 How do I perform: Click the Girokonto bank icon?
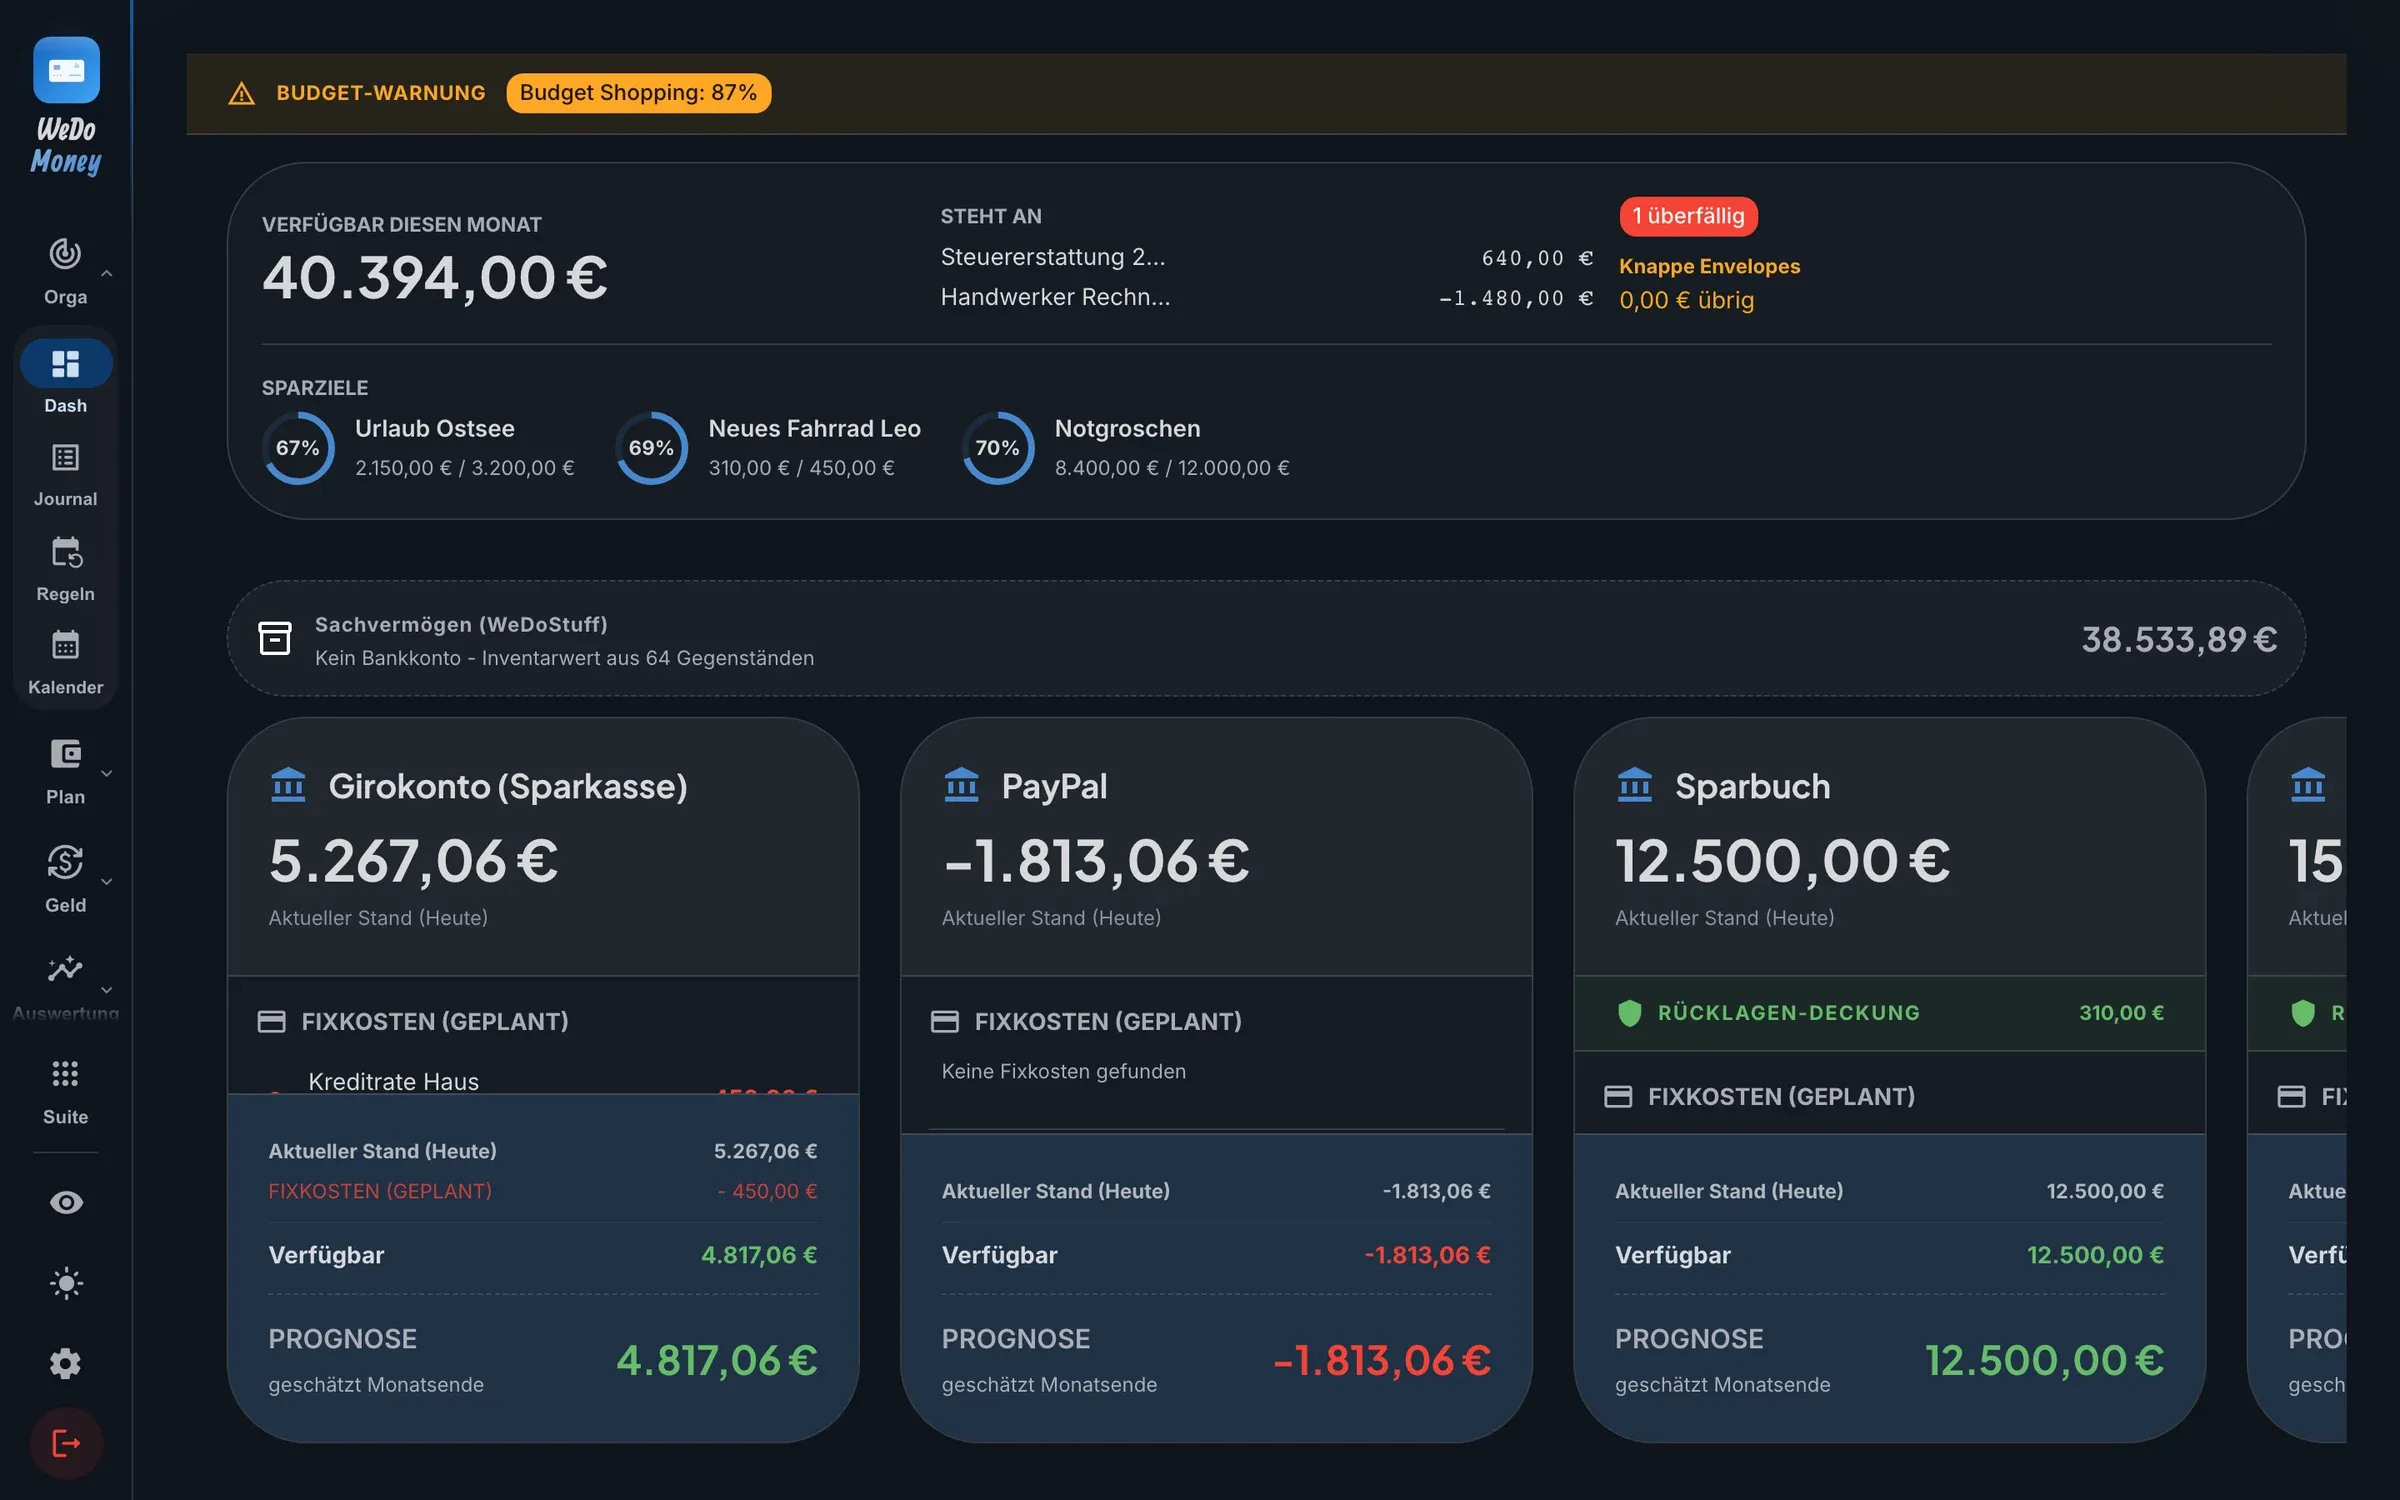click(288, 785)
